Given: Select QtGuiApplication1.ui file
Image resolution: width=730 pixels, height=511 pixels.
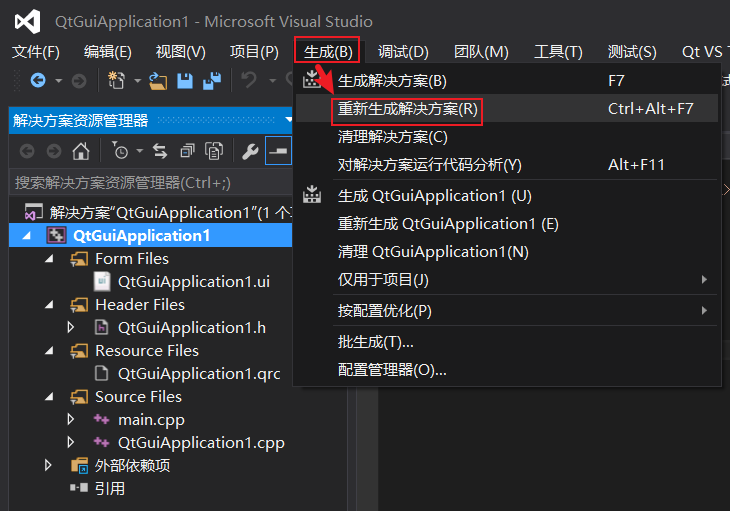Looking at the screenshot, I should (194, 282).
